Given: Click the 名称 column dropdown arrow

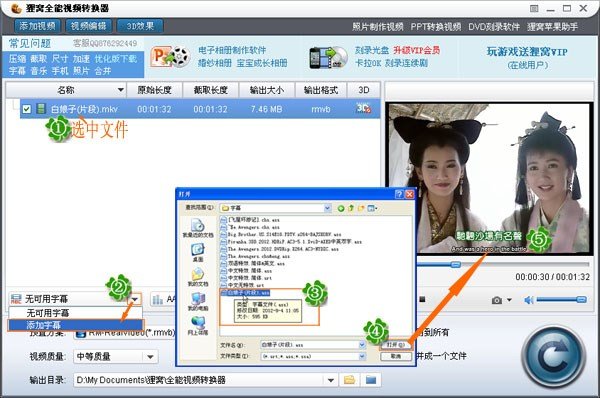Looking at the screenshot, I should (121, 90).
